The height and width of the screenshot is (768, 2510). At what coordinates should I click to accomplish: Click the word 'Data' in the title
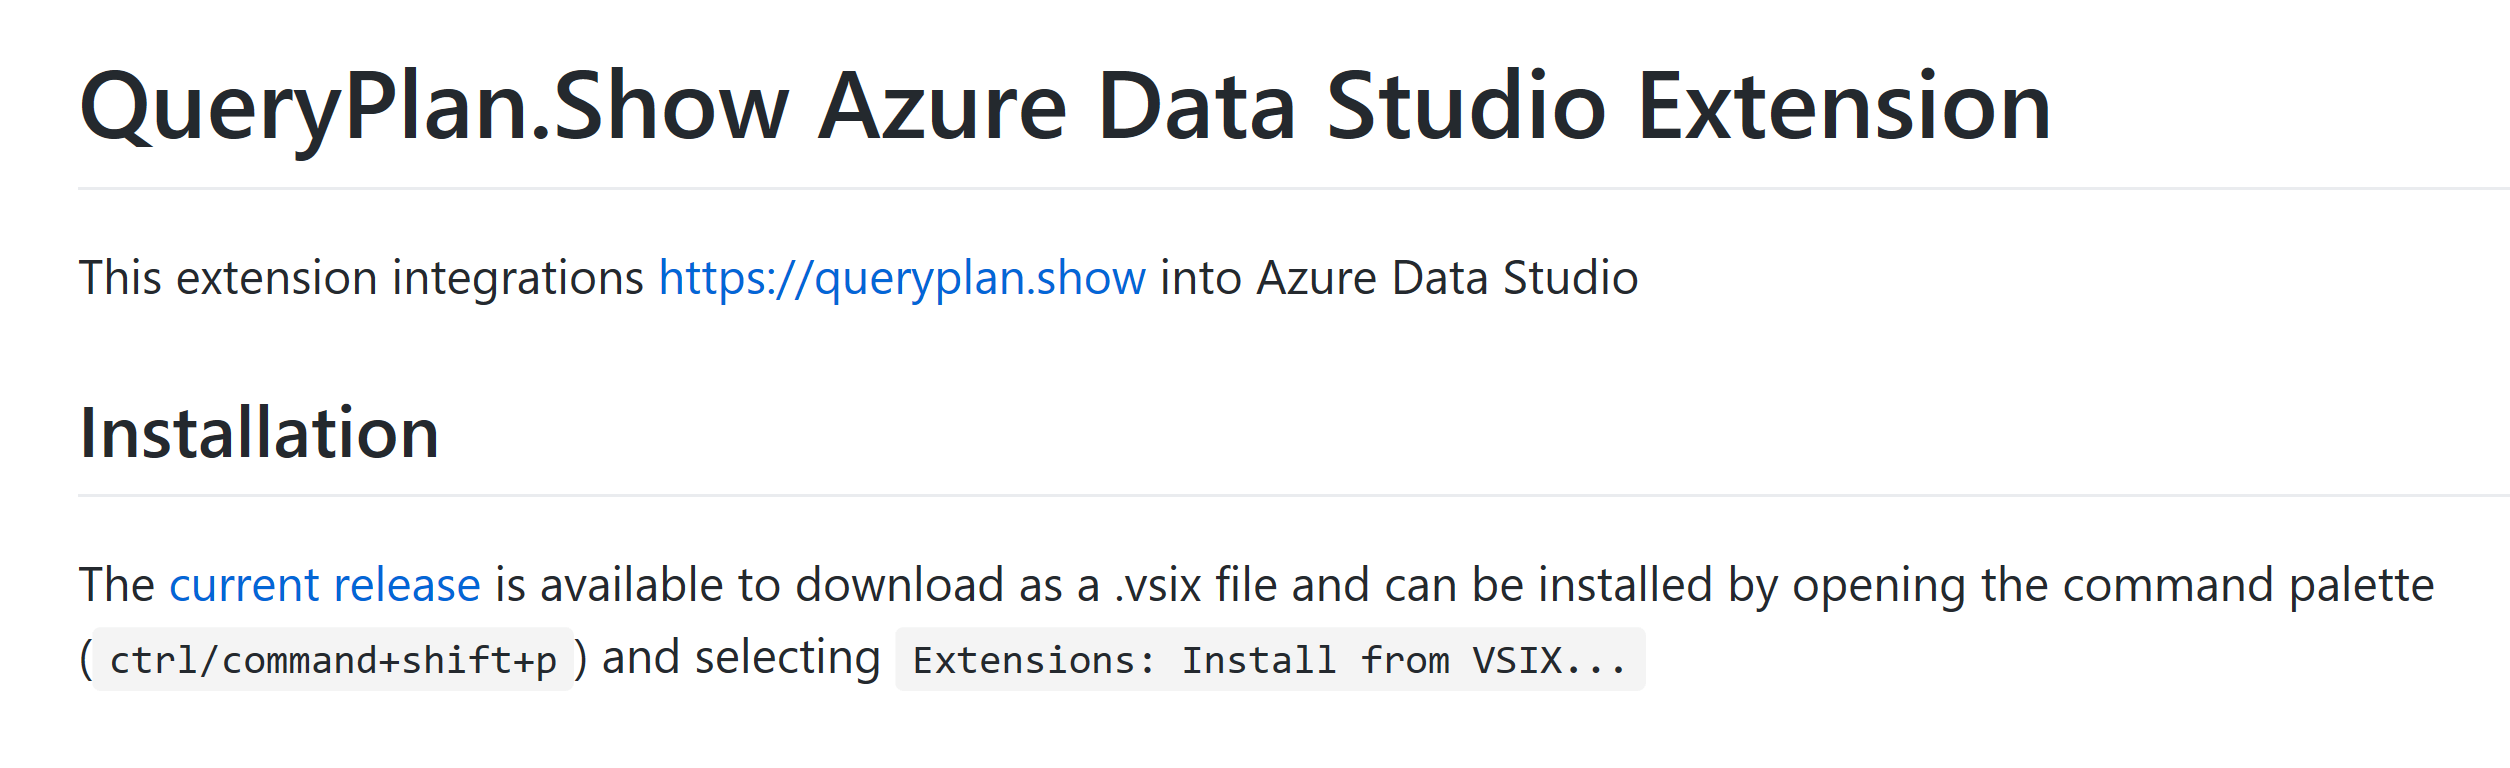click(1196, 107)
